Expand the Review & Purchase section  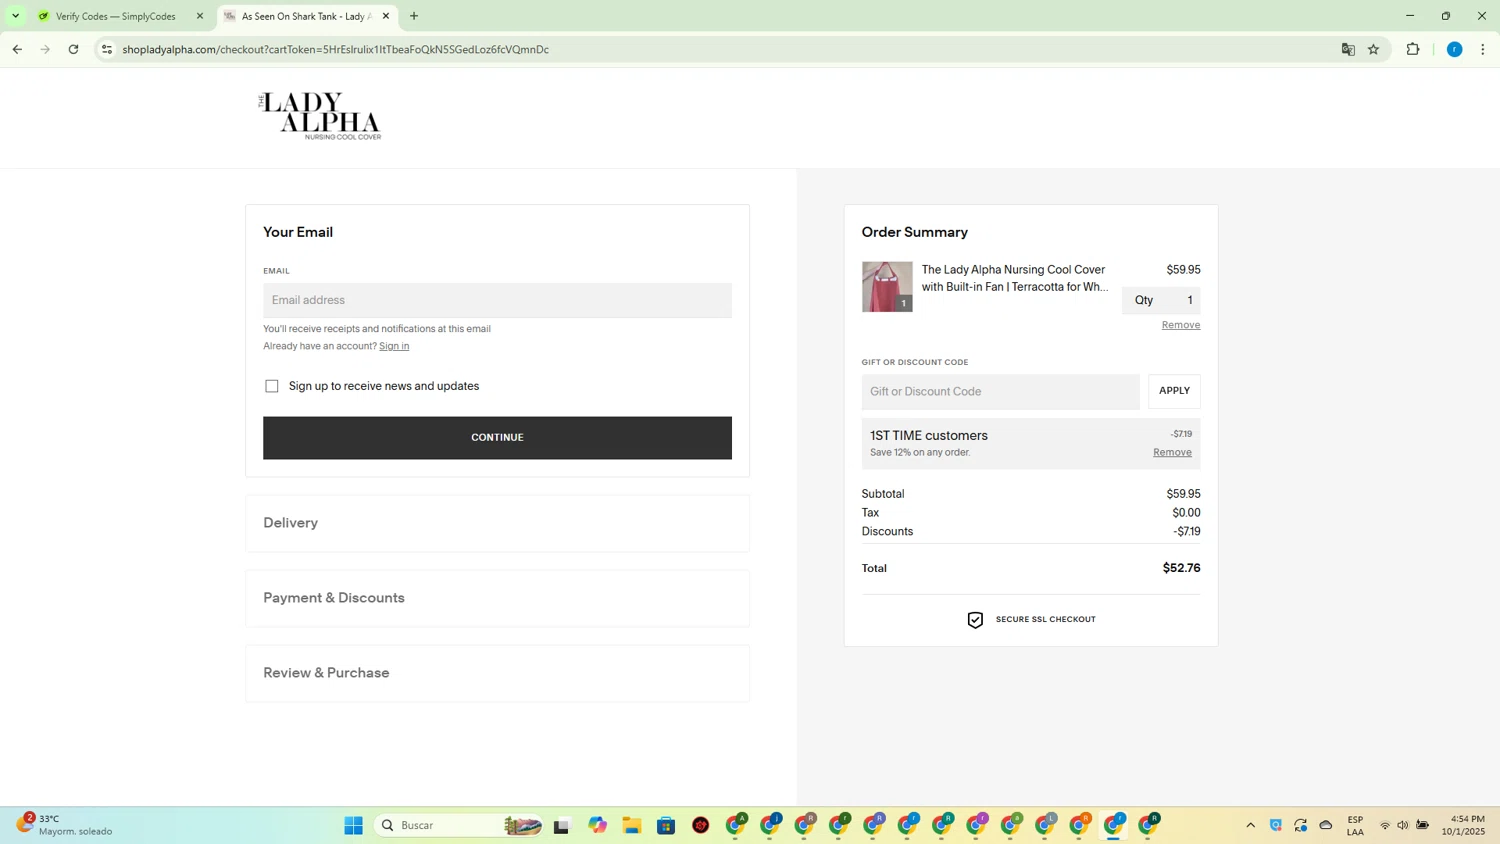pos(497,673)
